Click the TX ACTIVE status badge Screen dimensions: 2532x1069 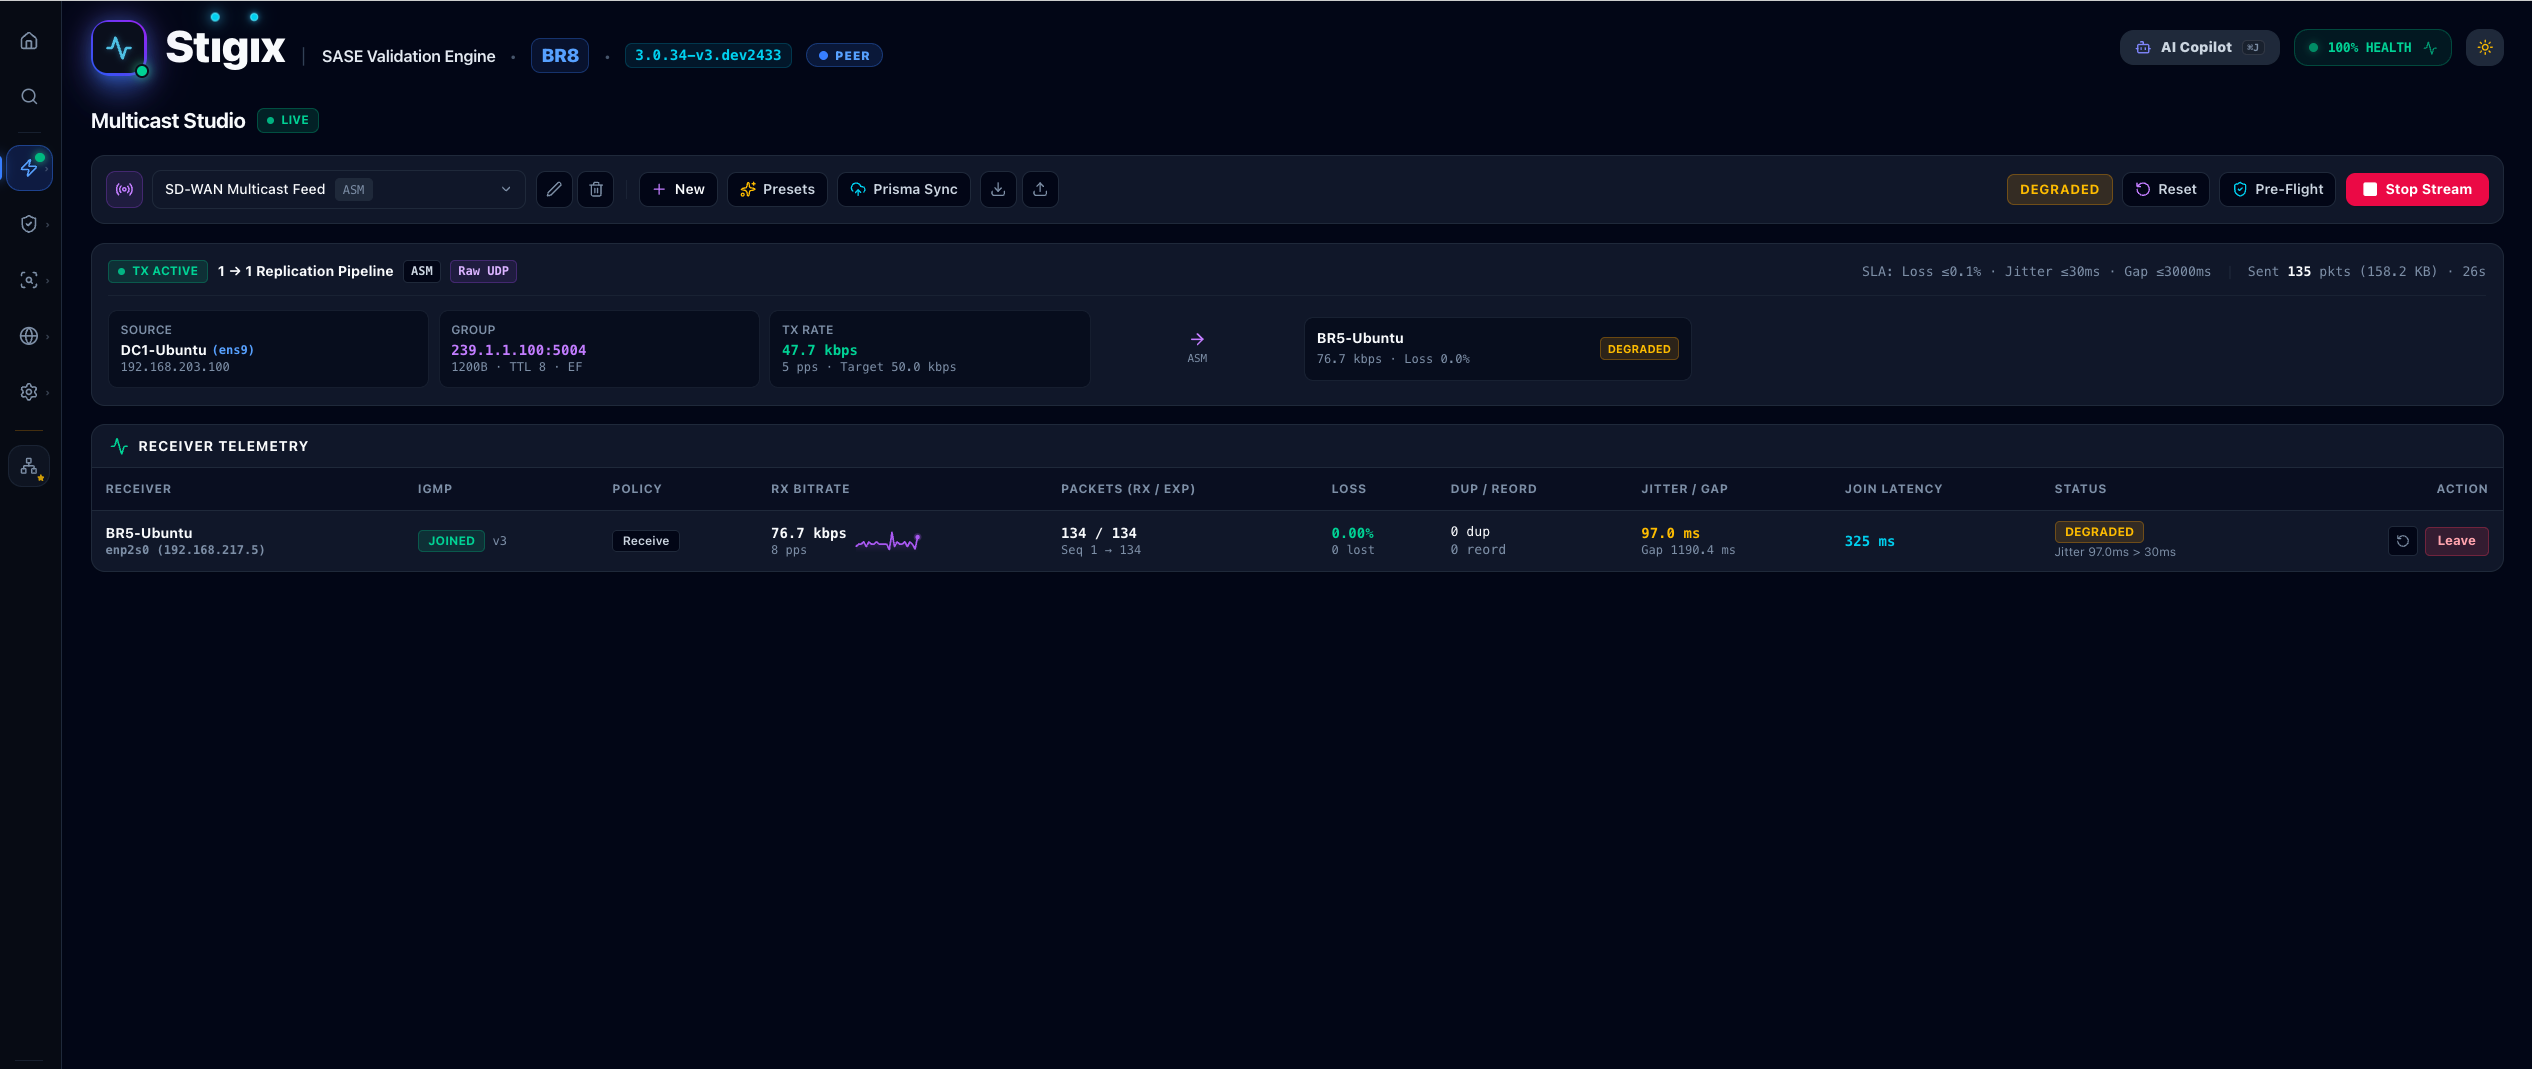tap(158, 271)
